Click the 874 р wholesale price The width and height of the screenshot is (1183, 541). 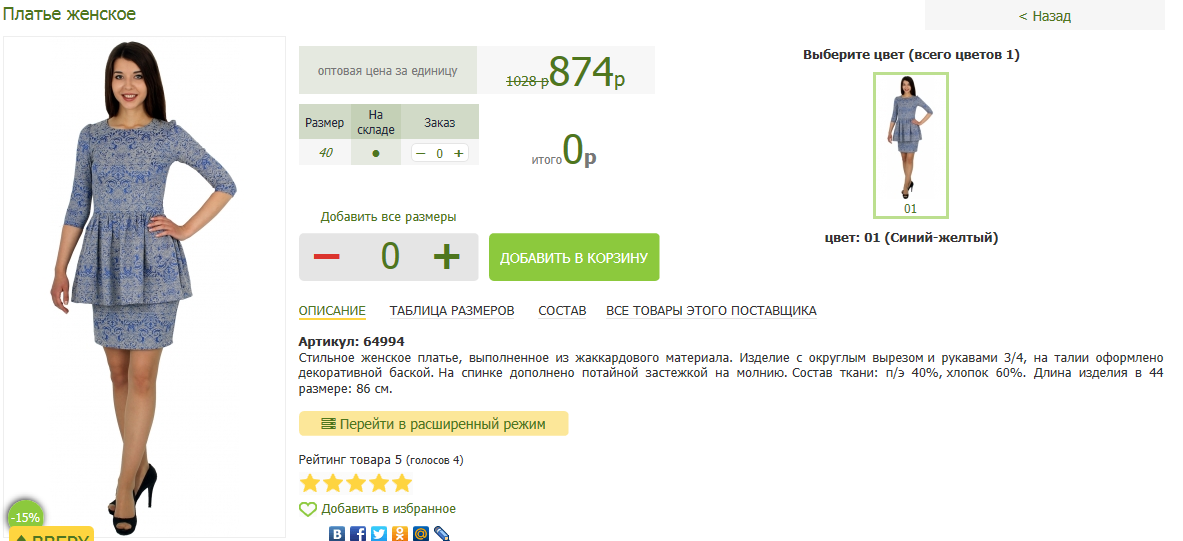pyautogui.click(x=587, y=72)
